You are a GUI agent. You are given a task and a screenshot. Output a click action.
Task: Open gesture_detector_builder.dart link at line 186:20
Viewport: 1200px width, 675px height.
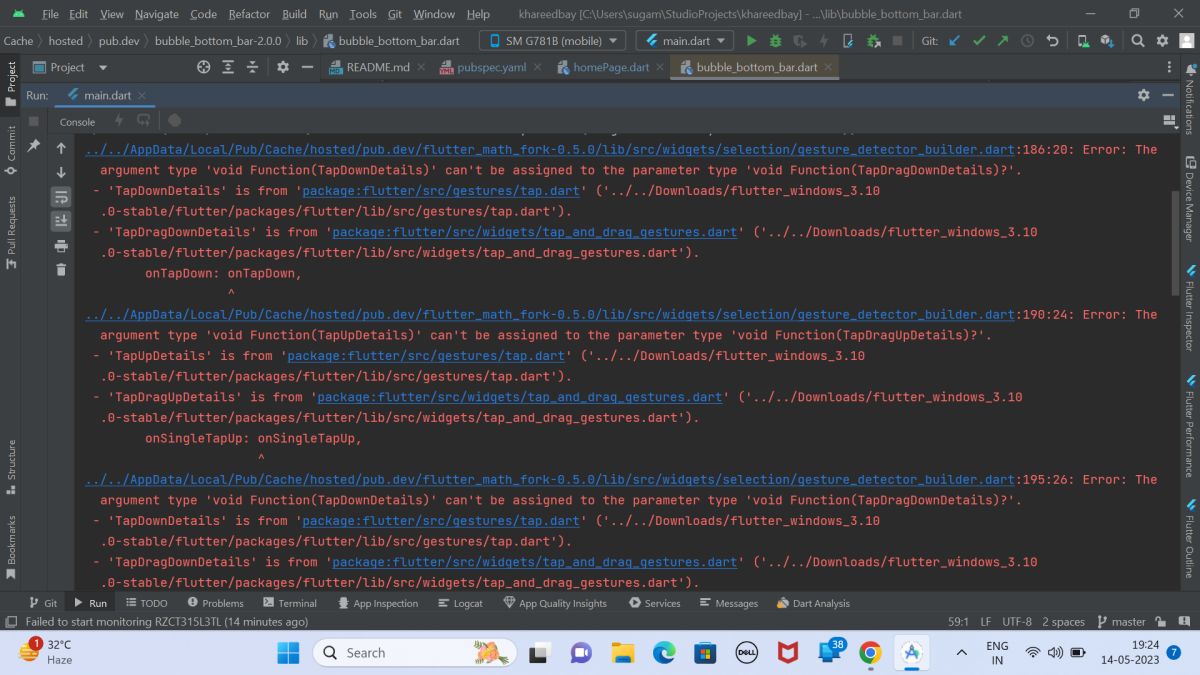coord(550,149)
